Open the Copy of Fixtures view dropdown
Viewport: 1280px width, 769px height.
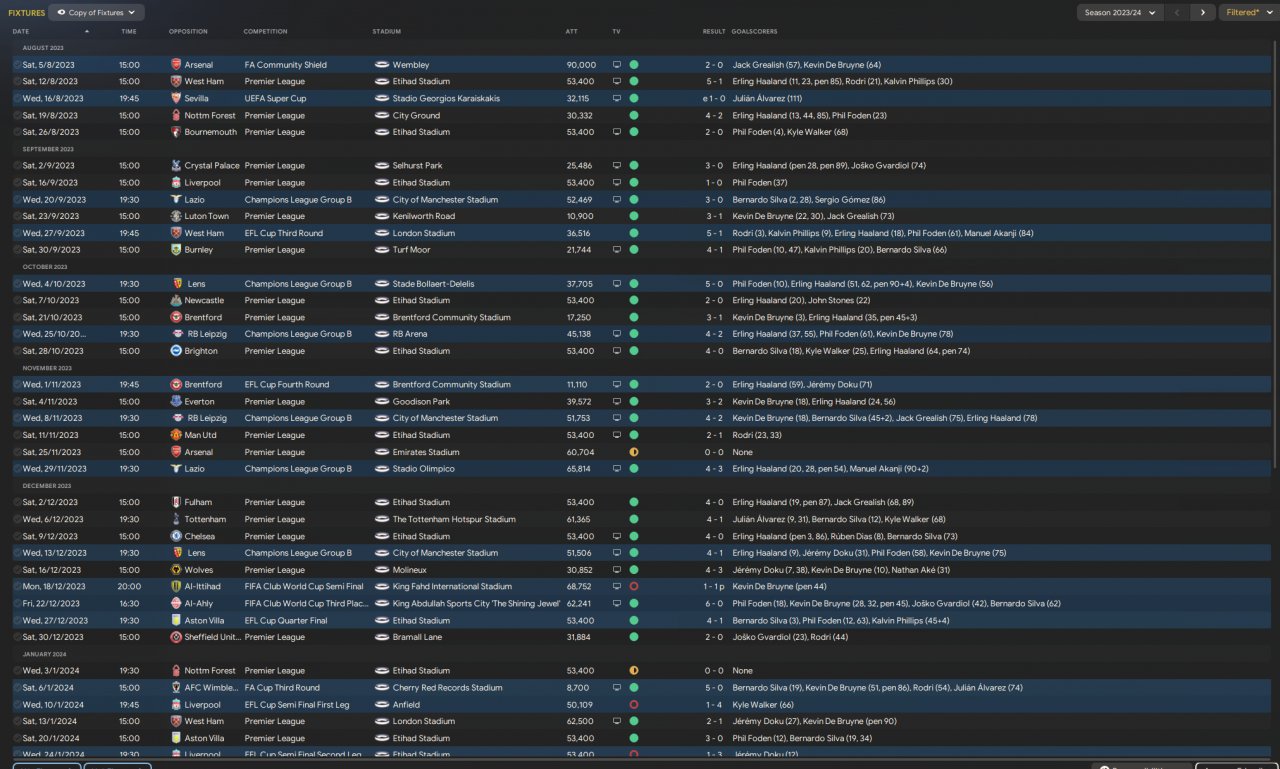(95, 13)
